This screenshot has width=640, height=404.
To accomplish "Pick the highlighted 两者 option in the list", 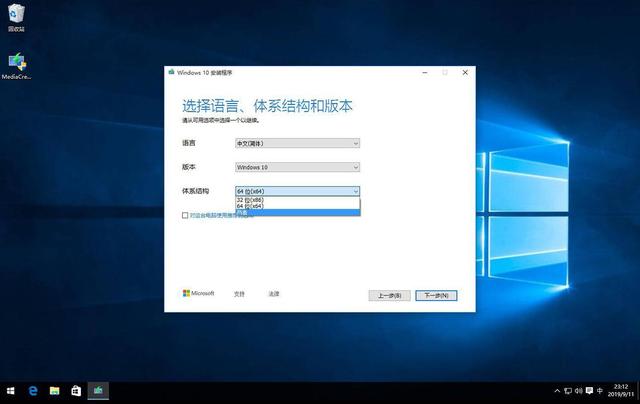I will click(x=245, y=212).
